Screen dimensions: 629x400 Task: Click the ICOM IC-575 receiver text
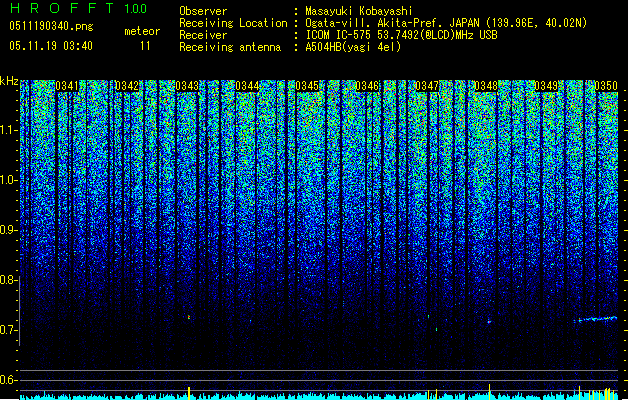[401, 35]
